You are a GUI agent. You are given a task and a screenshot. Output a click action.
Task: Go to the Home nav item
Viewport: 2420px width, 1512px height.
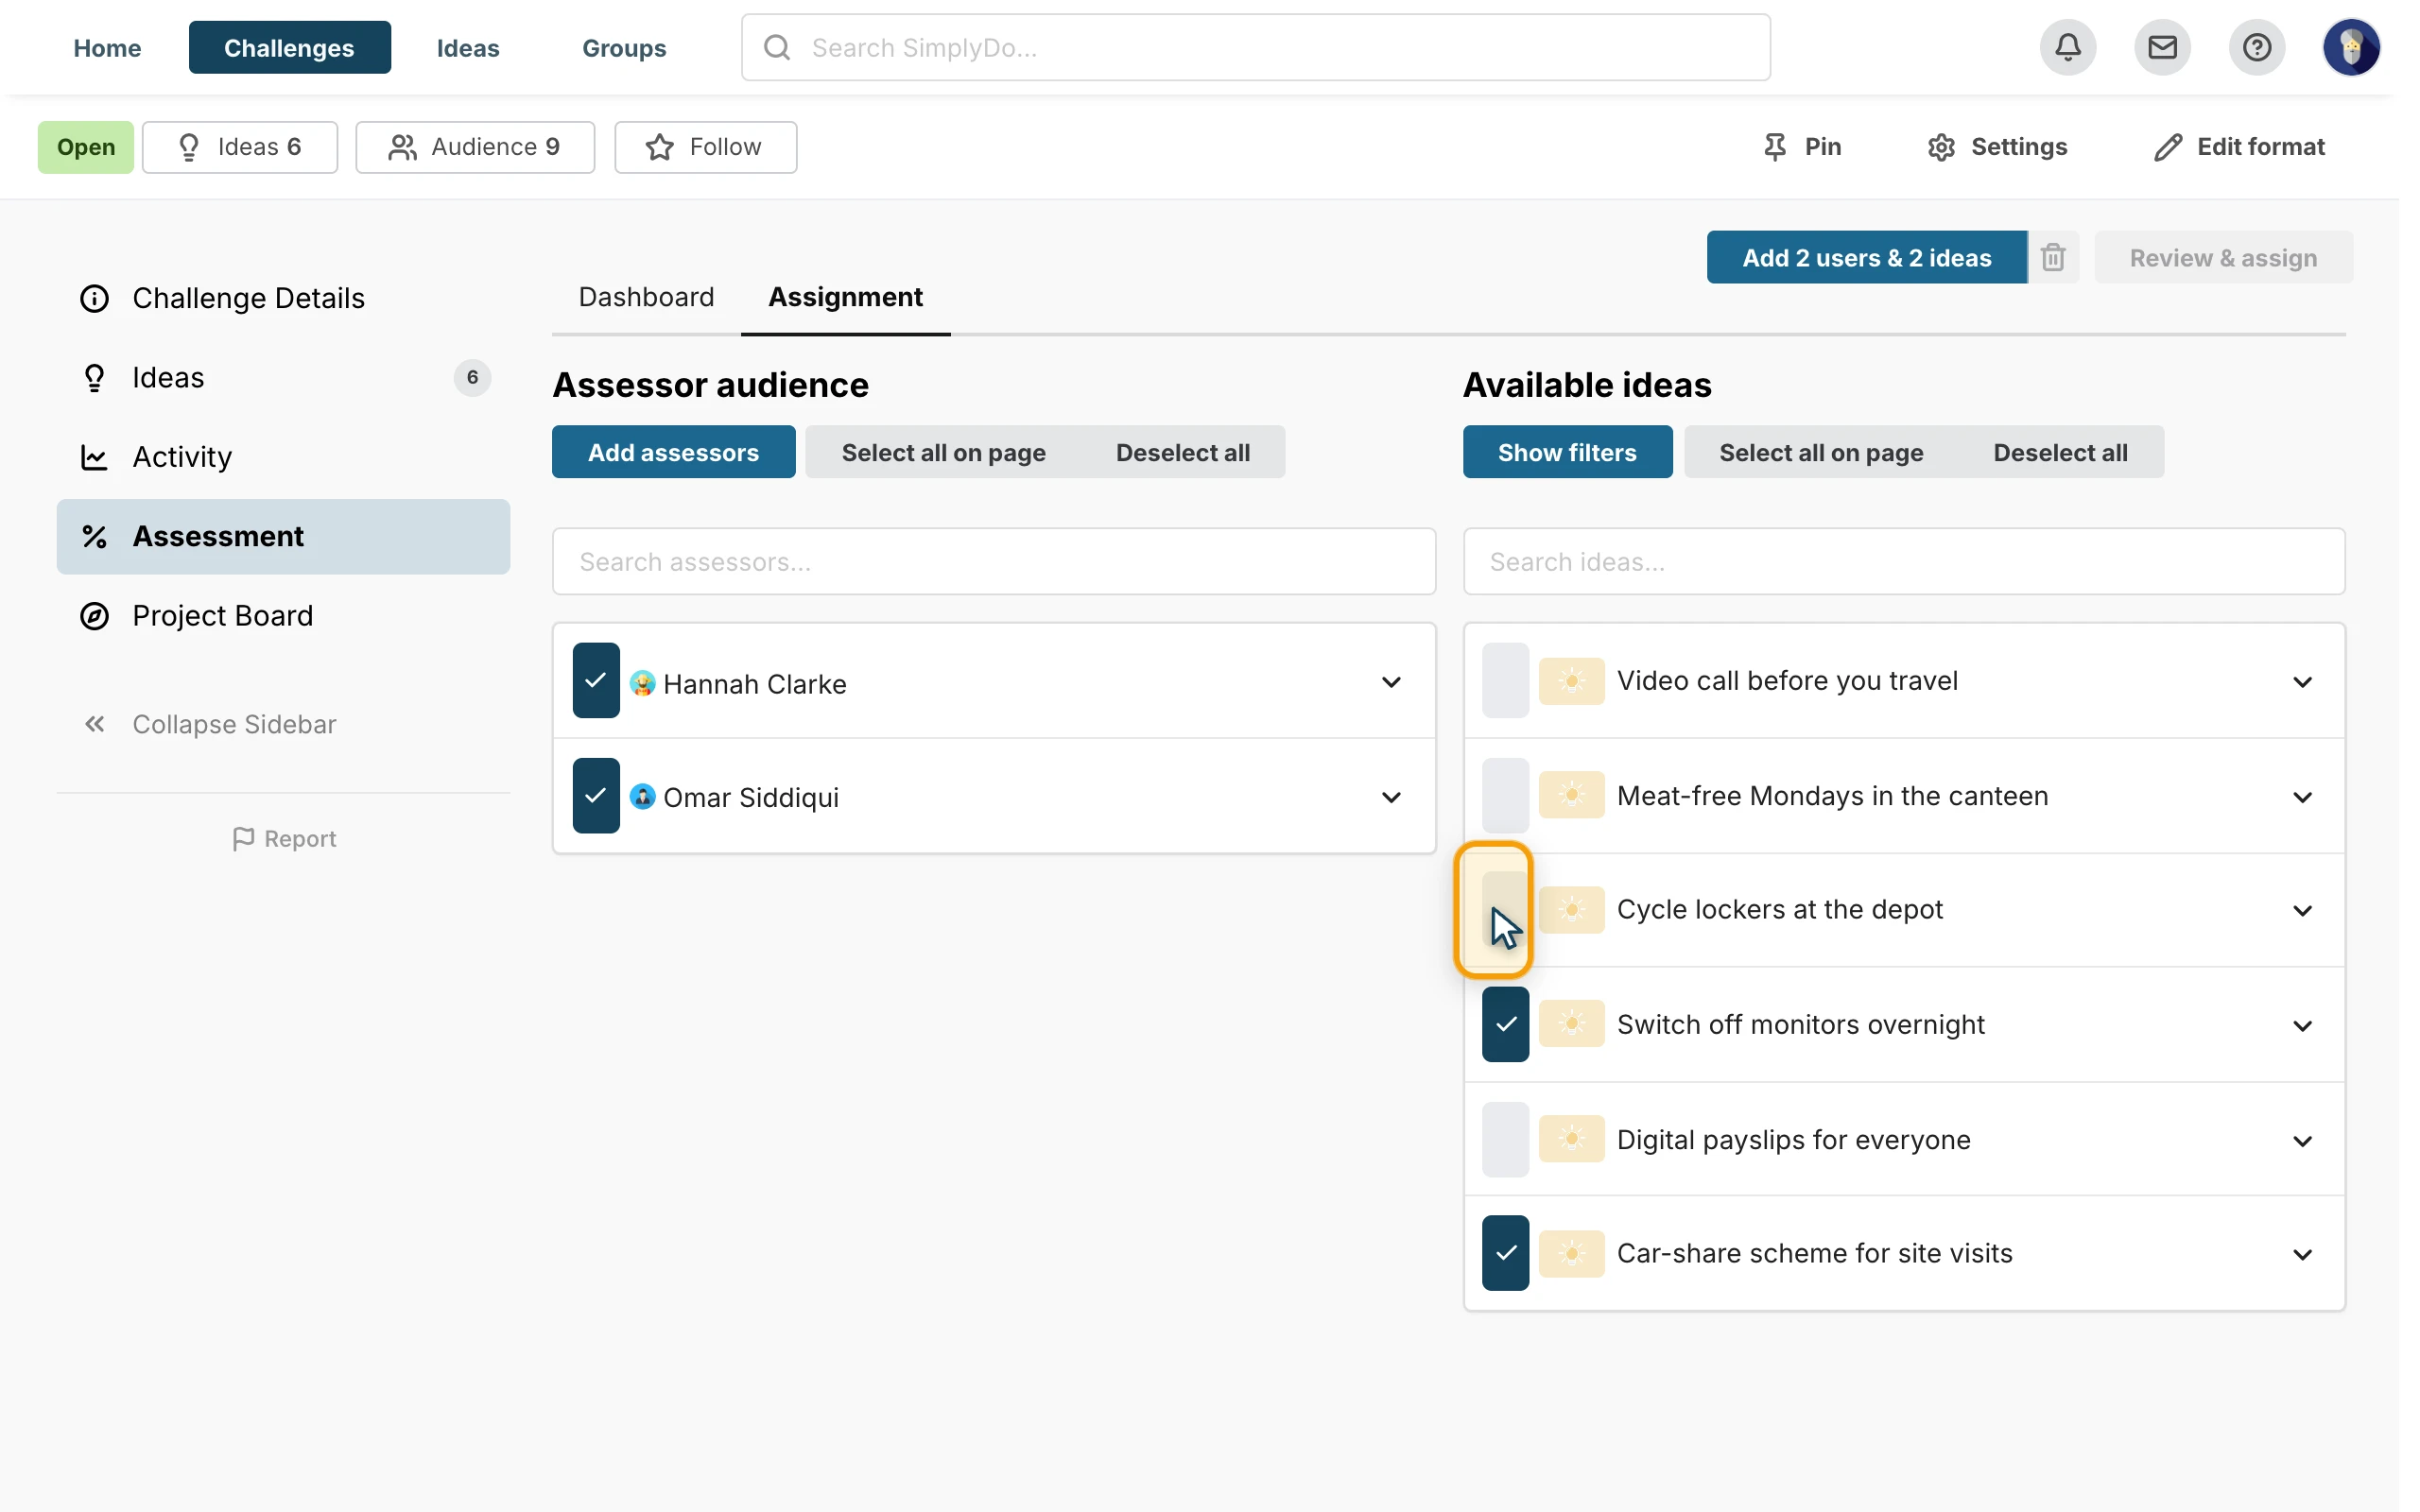pos(107,47)
